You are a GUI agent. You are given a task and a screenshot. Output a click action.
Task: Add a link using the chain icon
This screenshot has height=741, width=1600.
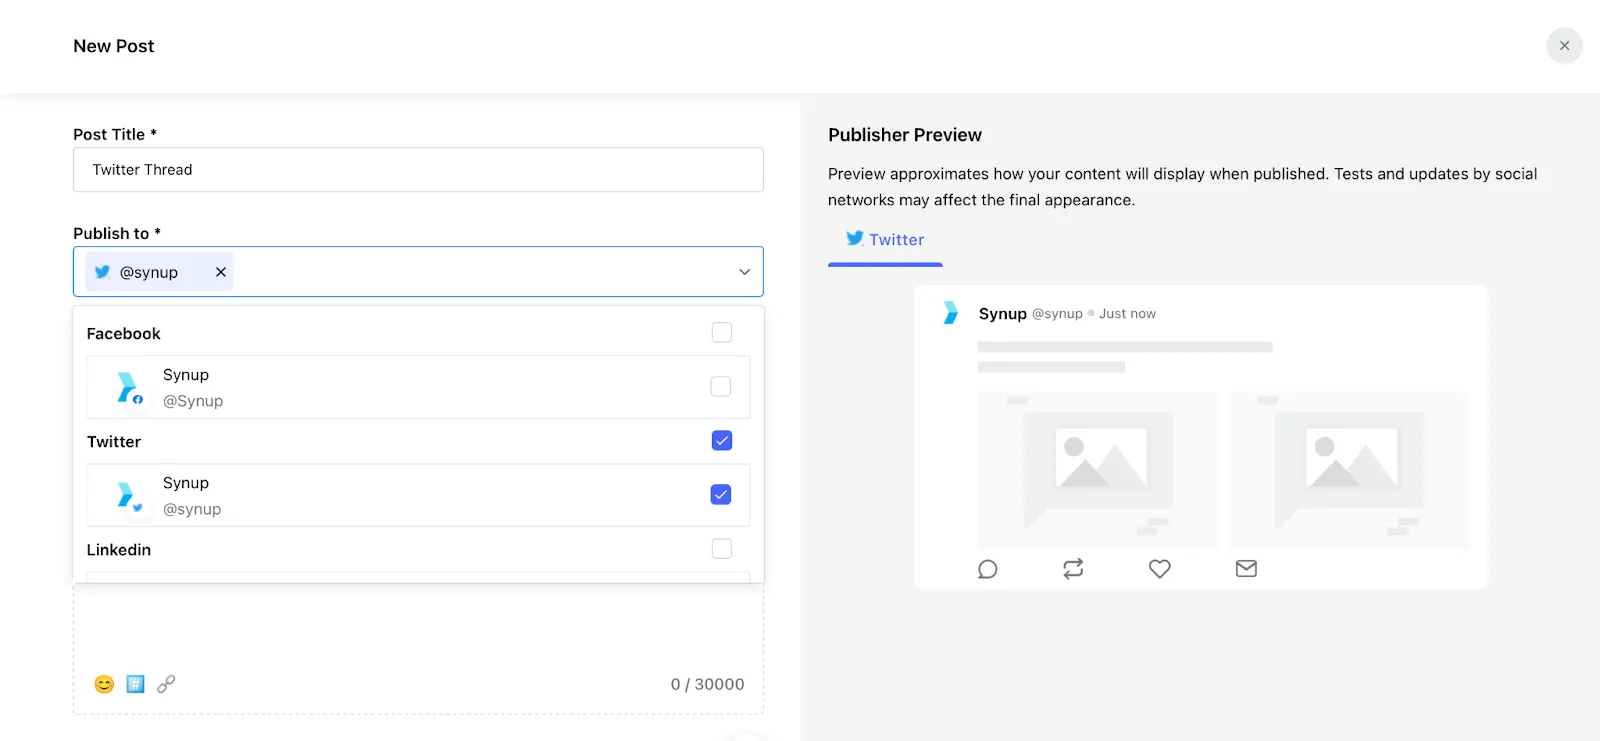tap(166, 684)
